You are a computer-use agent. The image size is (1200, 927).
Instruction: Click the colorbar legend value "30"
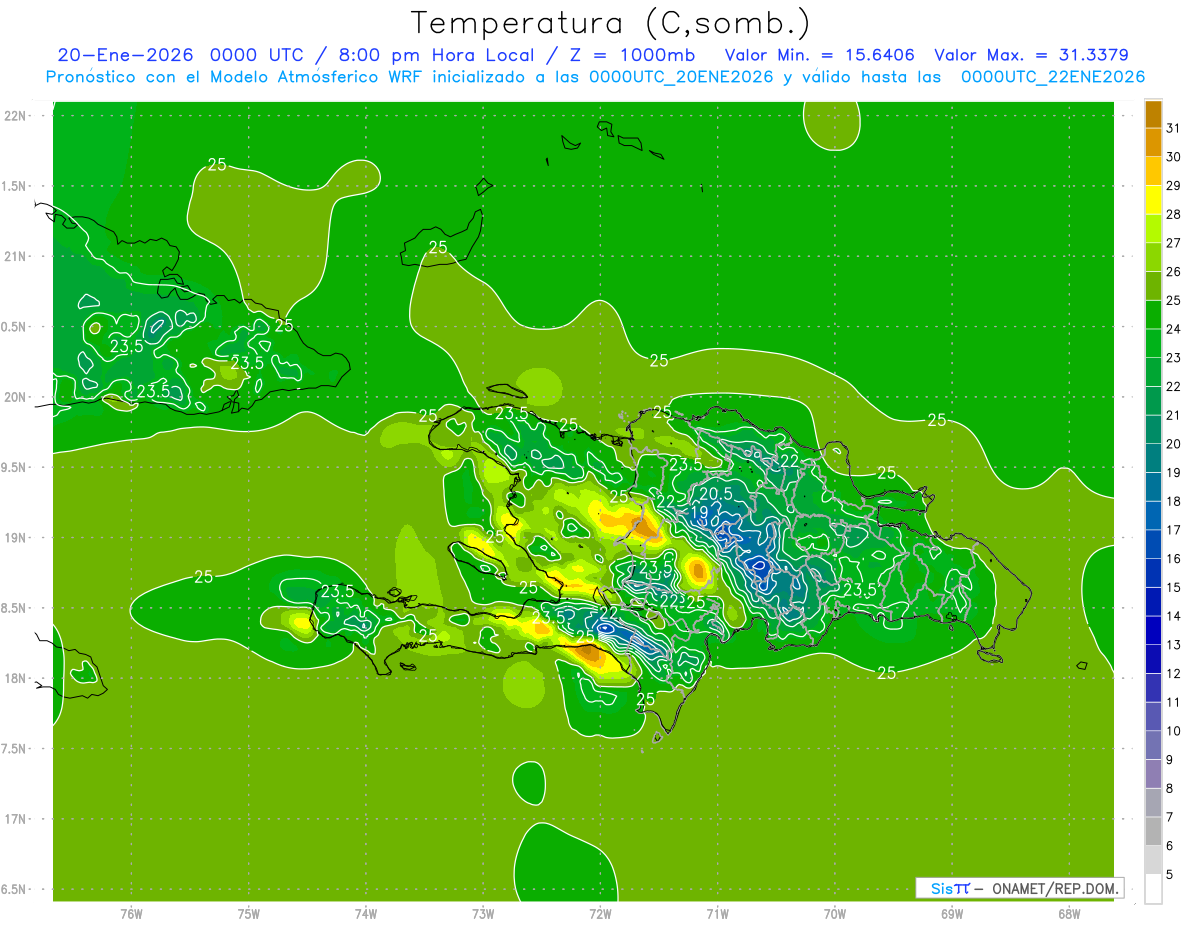click(1174, 157)
